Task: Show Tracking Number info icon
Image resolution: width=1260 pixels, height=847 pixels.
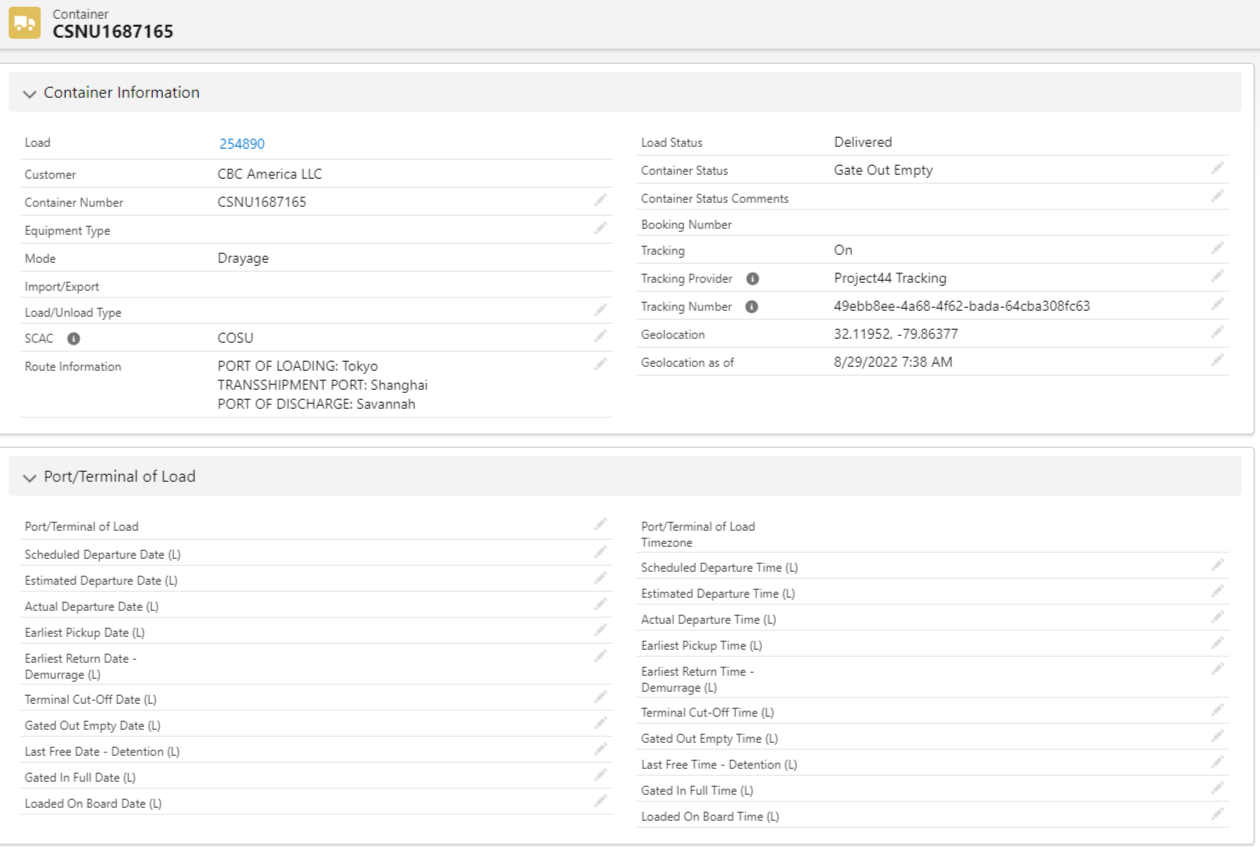Action: (x=751, y=307)
